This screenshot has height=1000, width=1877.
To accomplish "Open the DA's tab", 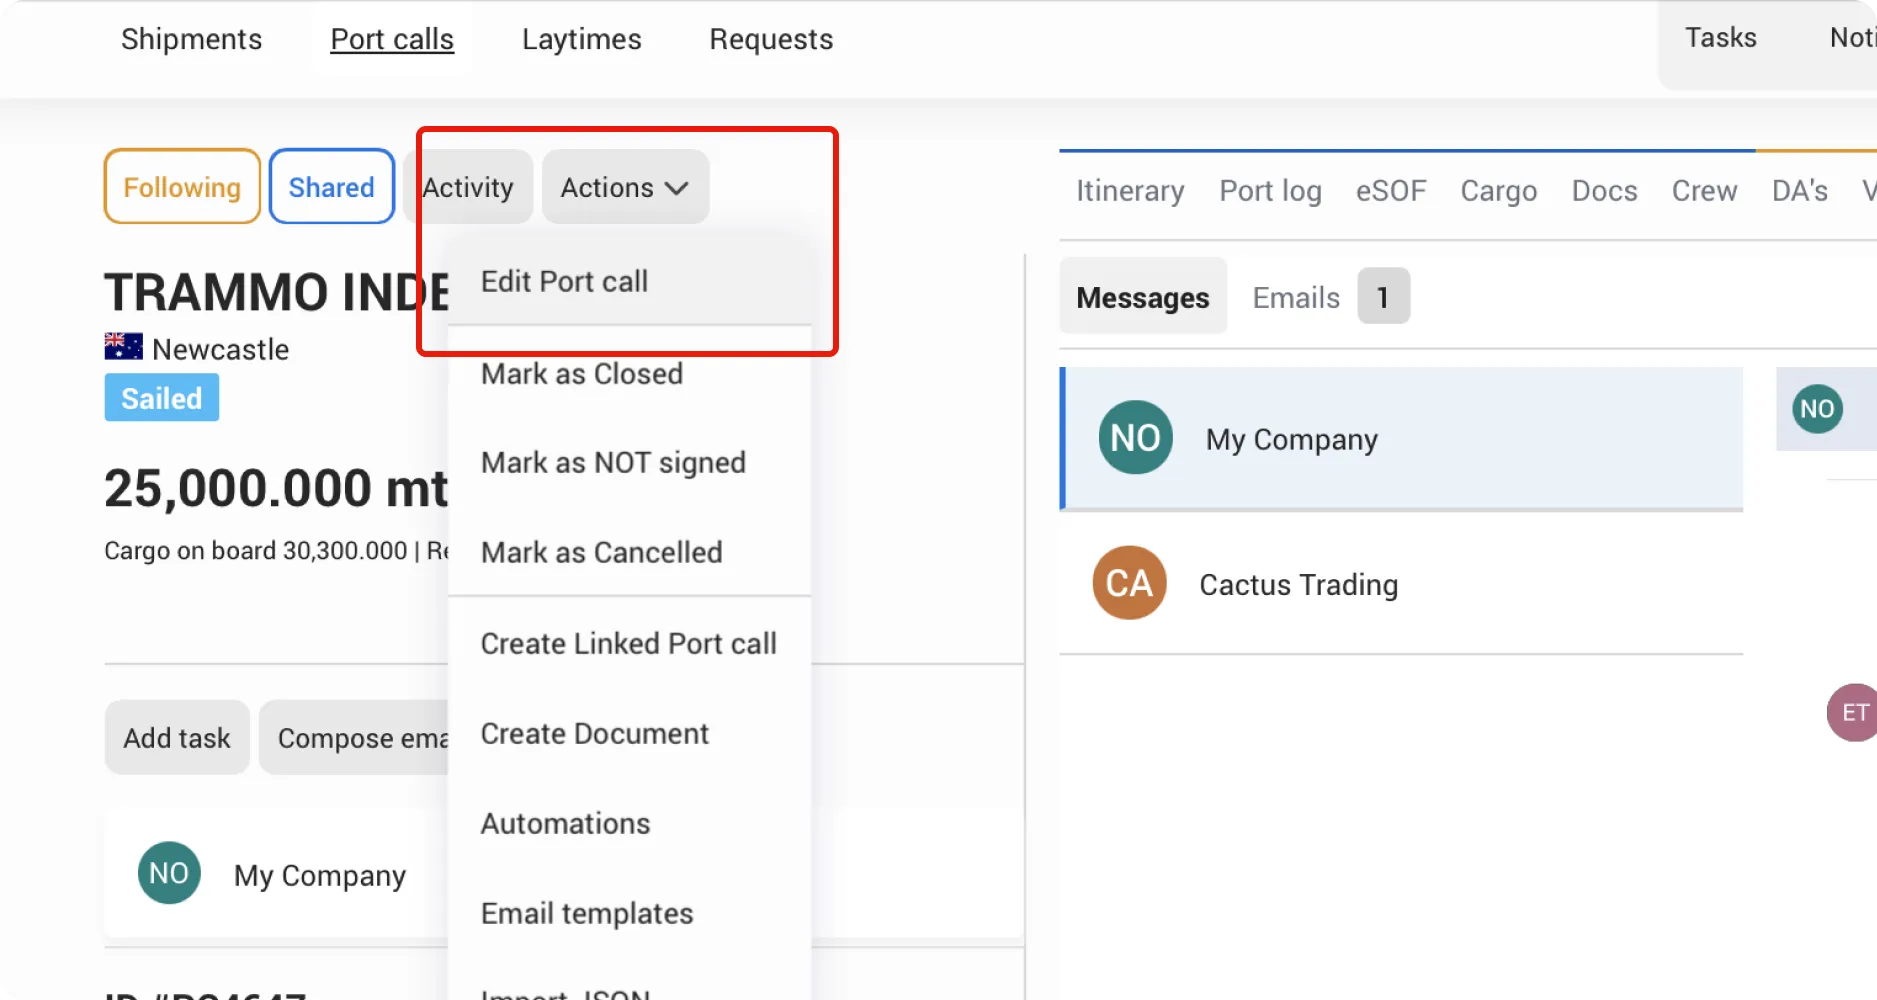I will 1800,190.
